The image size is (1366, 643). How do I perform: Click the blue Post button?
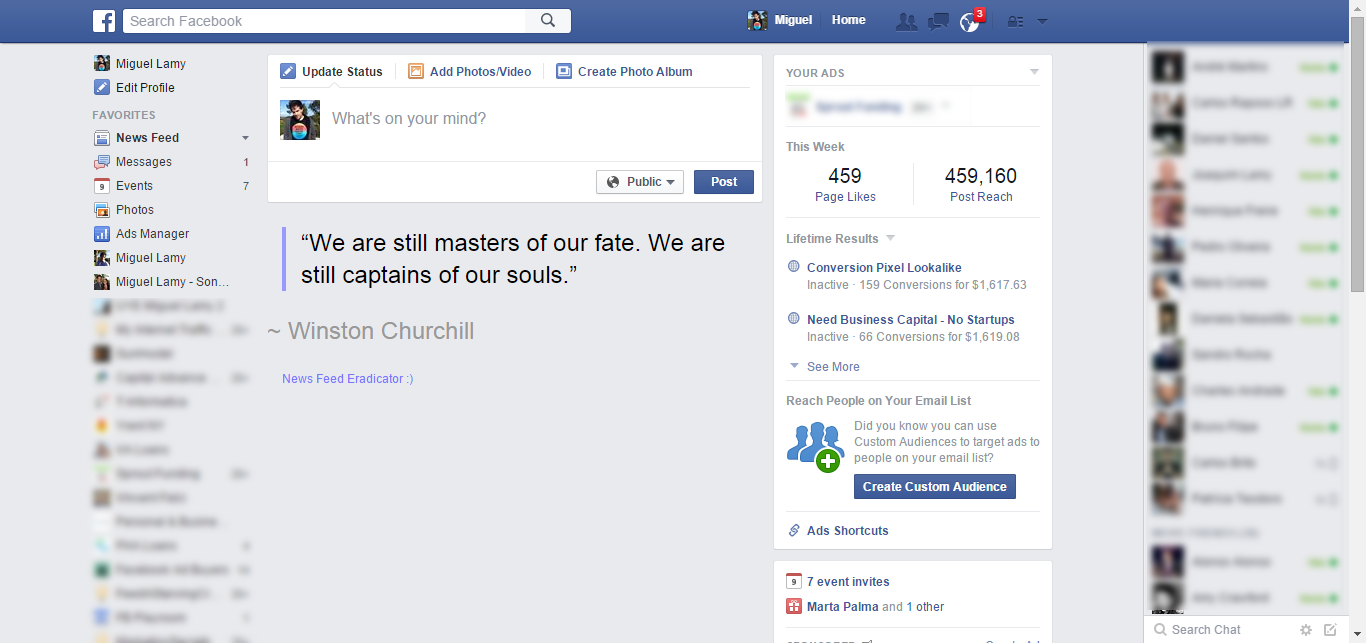pyautogui.click(x=724, y=182)
